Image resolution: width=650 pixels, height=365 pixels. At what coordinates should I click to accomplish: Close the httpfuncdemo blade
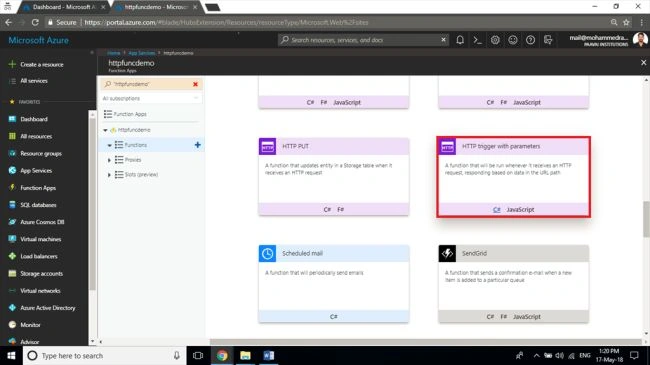click(x=643, y=63)
